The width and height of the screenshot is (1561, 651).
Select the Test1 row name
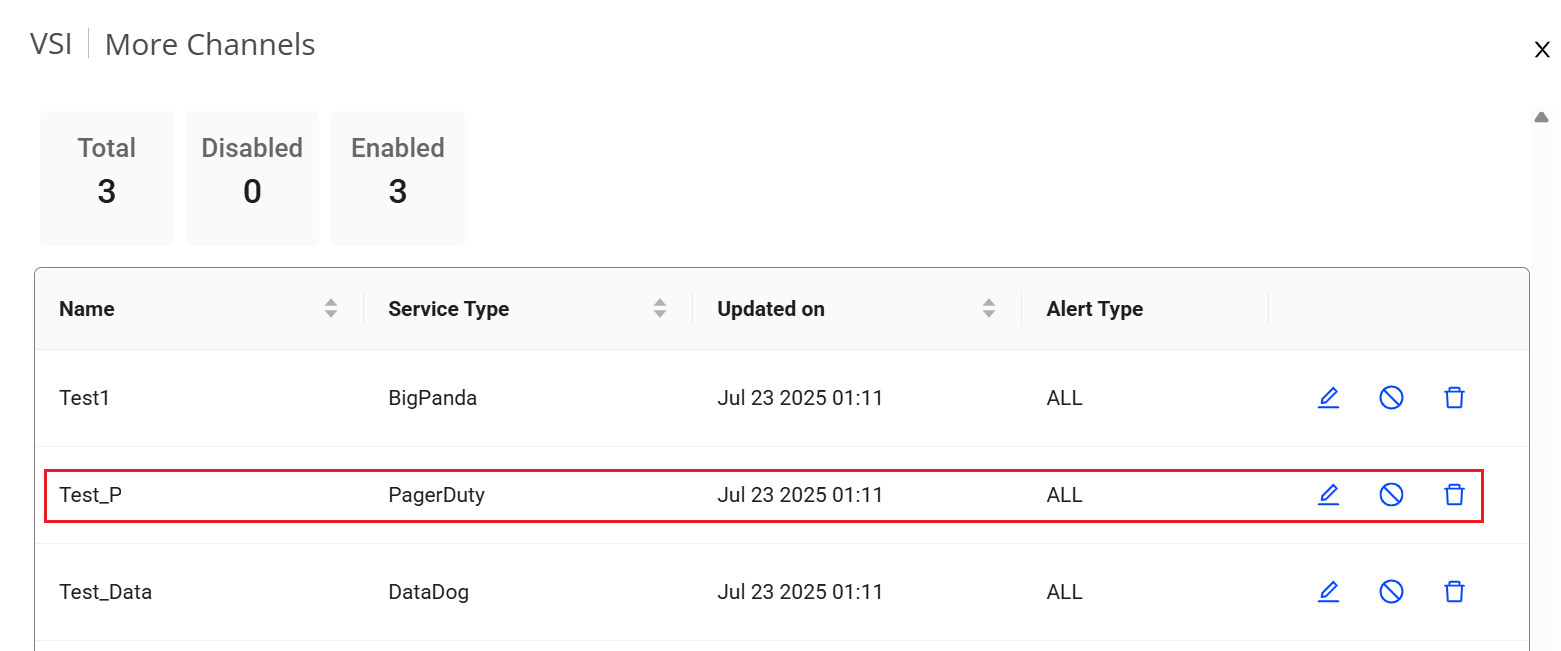pyautogui.click(x=84, y=398)
